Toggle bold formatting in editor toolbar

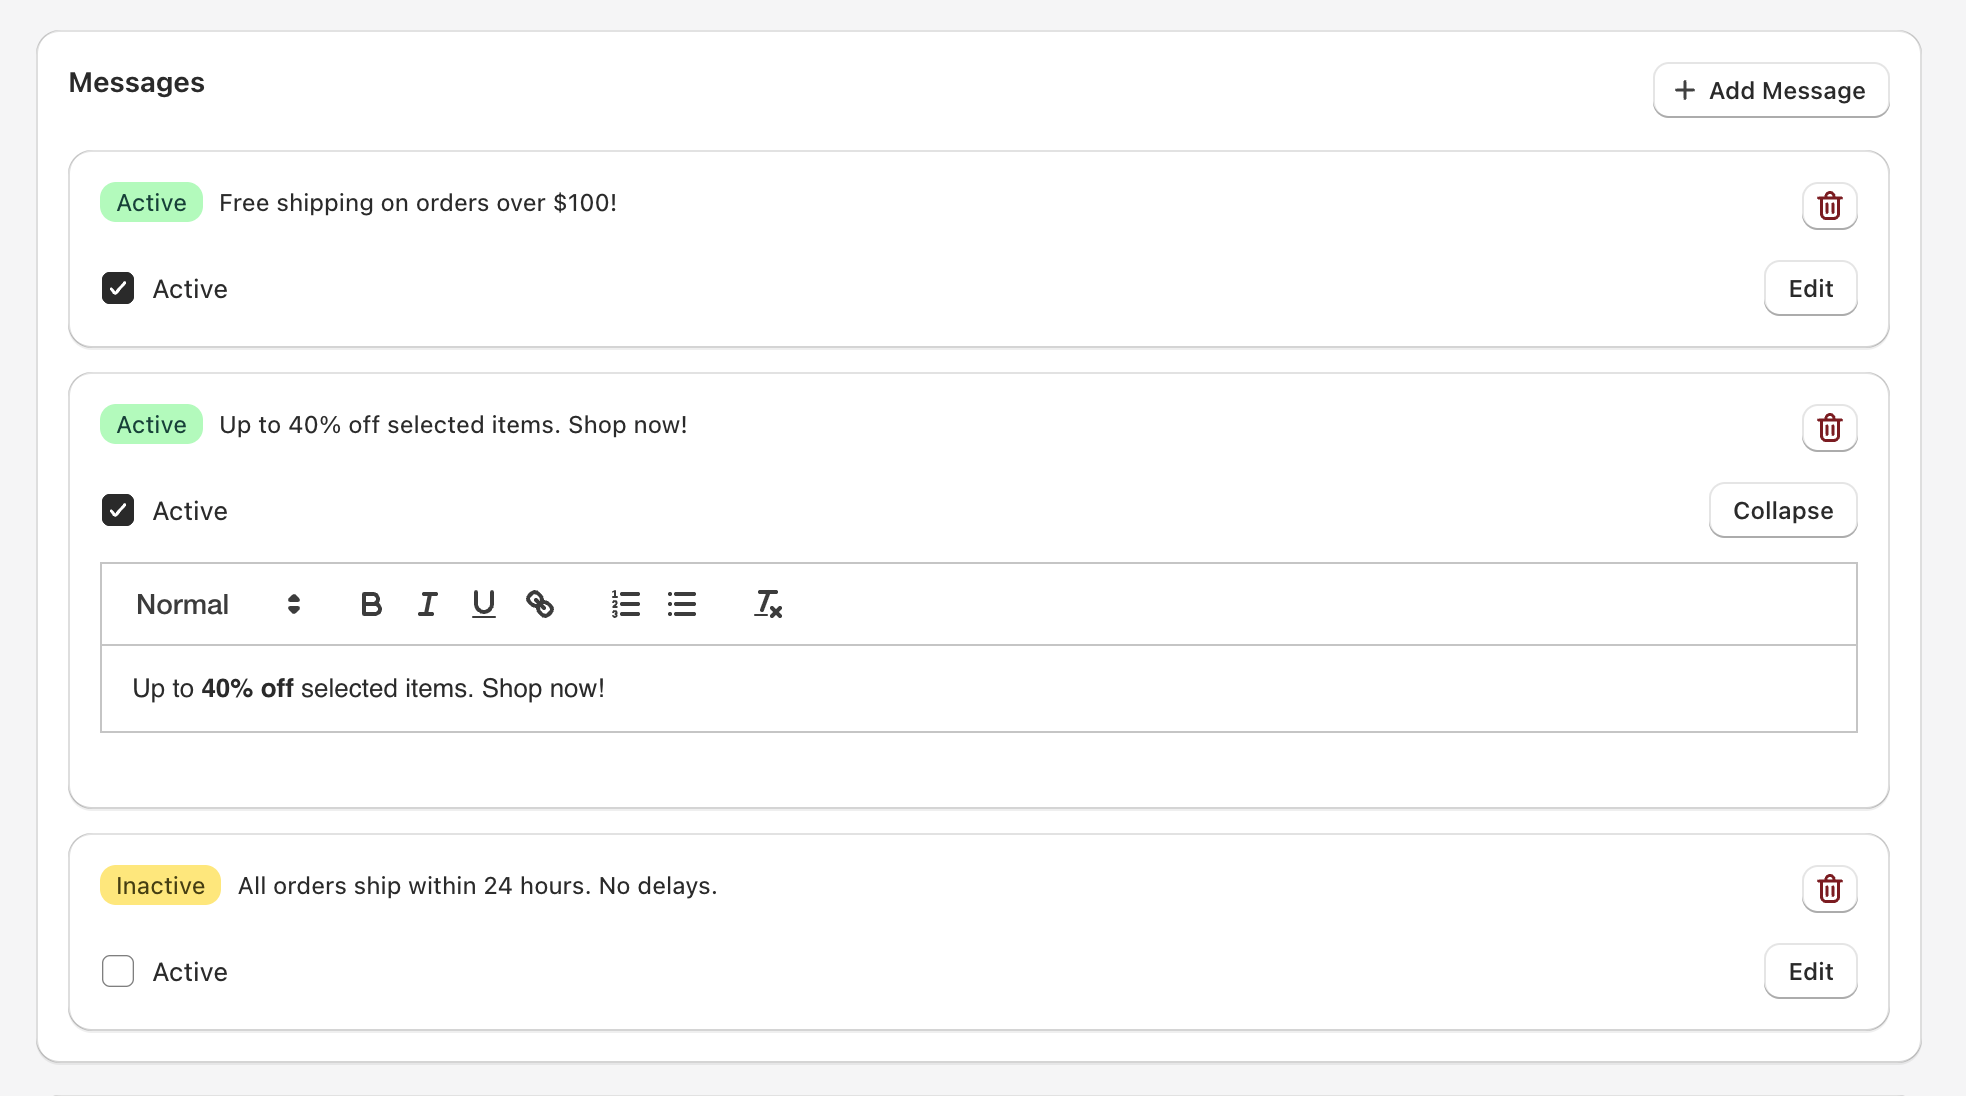coord(371,604)
